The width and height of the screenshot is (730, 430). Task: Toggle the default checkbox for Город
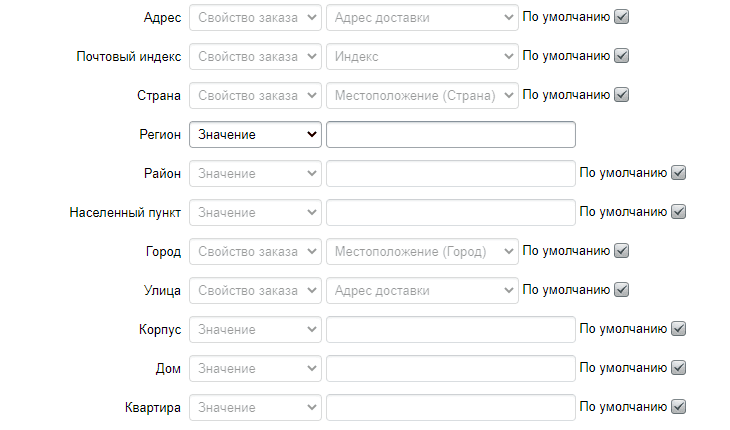pyautogui.click(x=622, y=251)
